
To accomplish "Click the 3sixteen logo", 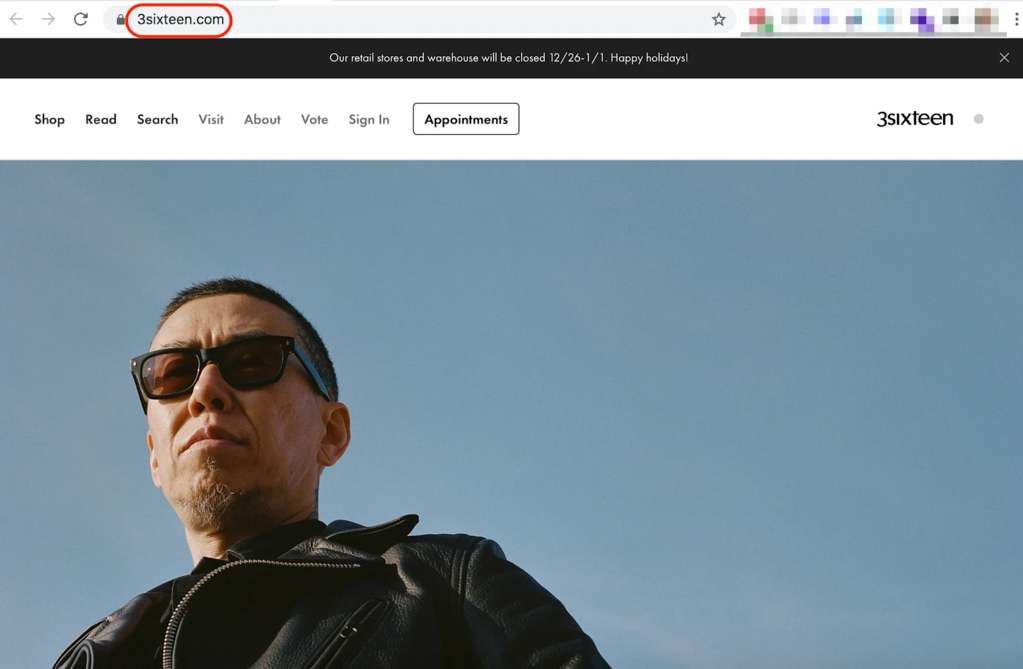I will point(915,118).
